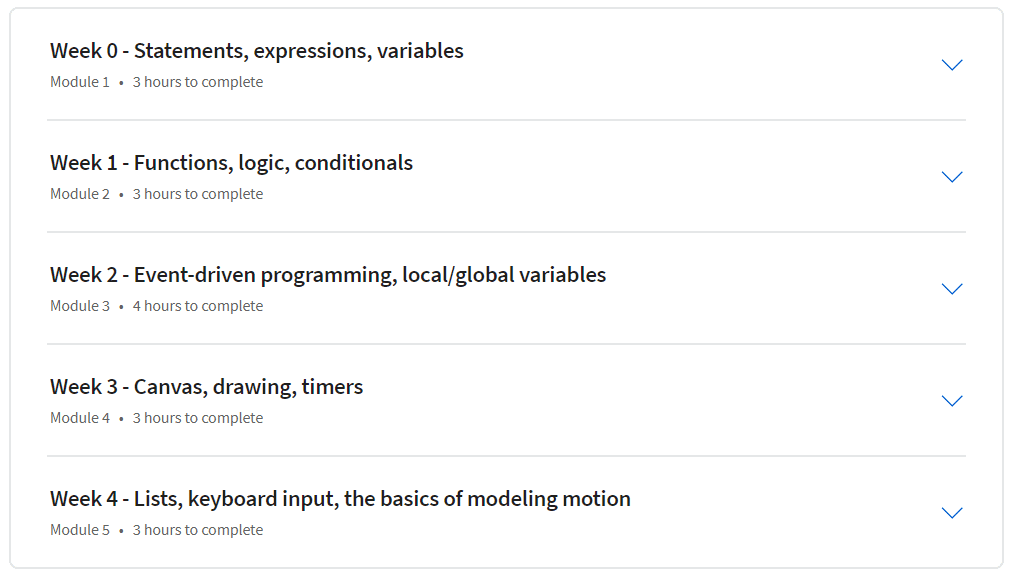Image resolution: width=1012 pixels, height=576 pixels.
Task: Expand the Week 1 chevron arrow
Action: 952,177
